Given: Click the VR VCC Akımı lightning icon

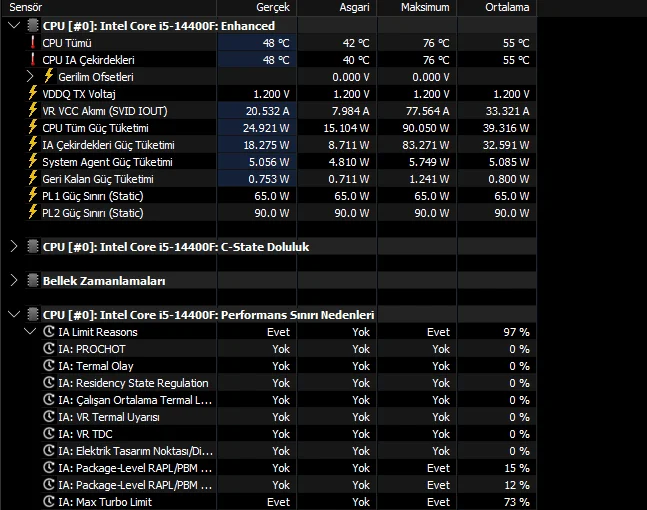Looking at the screenshot, I should click(33, 110).
